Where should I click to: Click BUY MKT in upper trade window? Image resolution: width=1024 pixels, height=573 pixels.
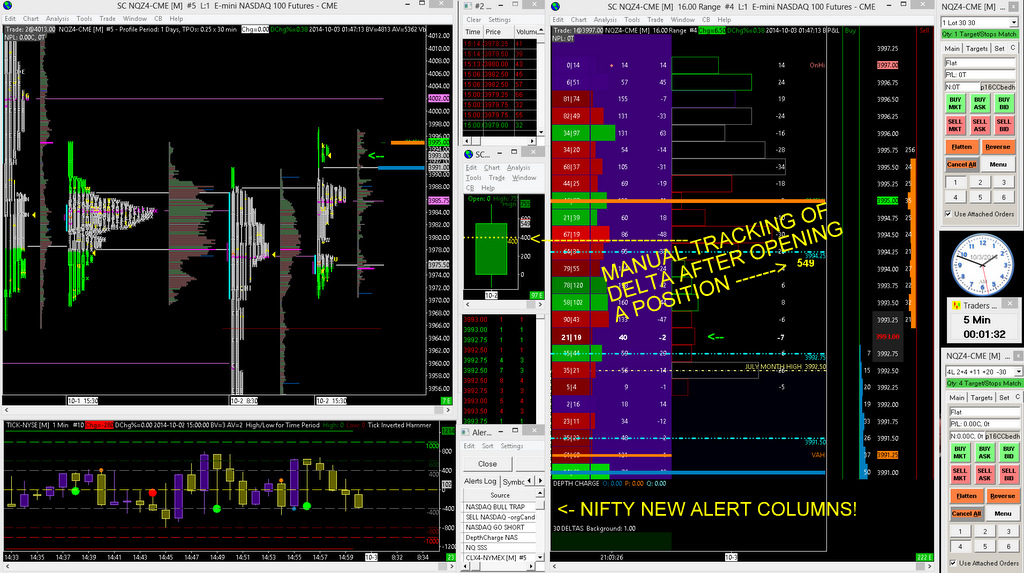point(955,103)
